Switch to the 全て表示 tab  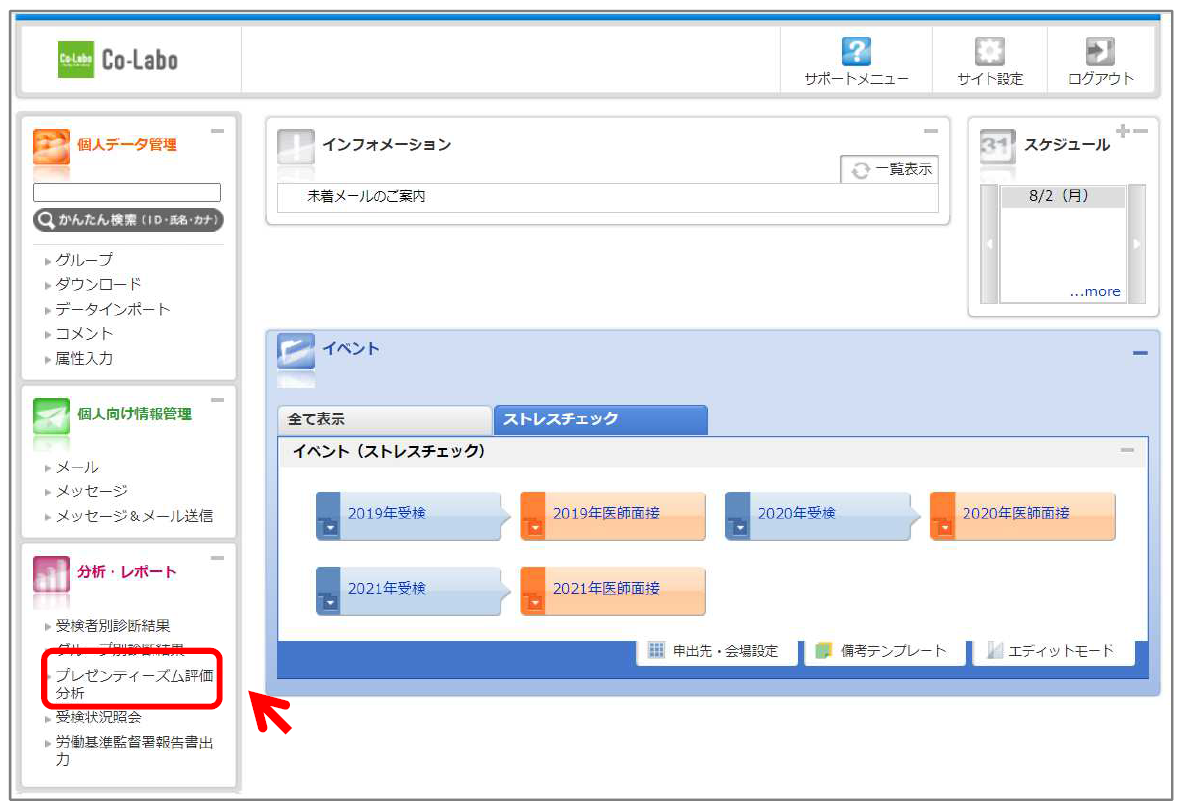(384, 419)
